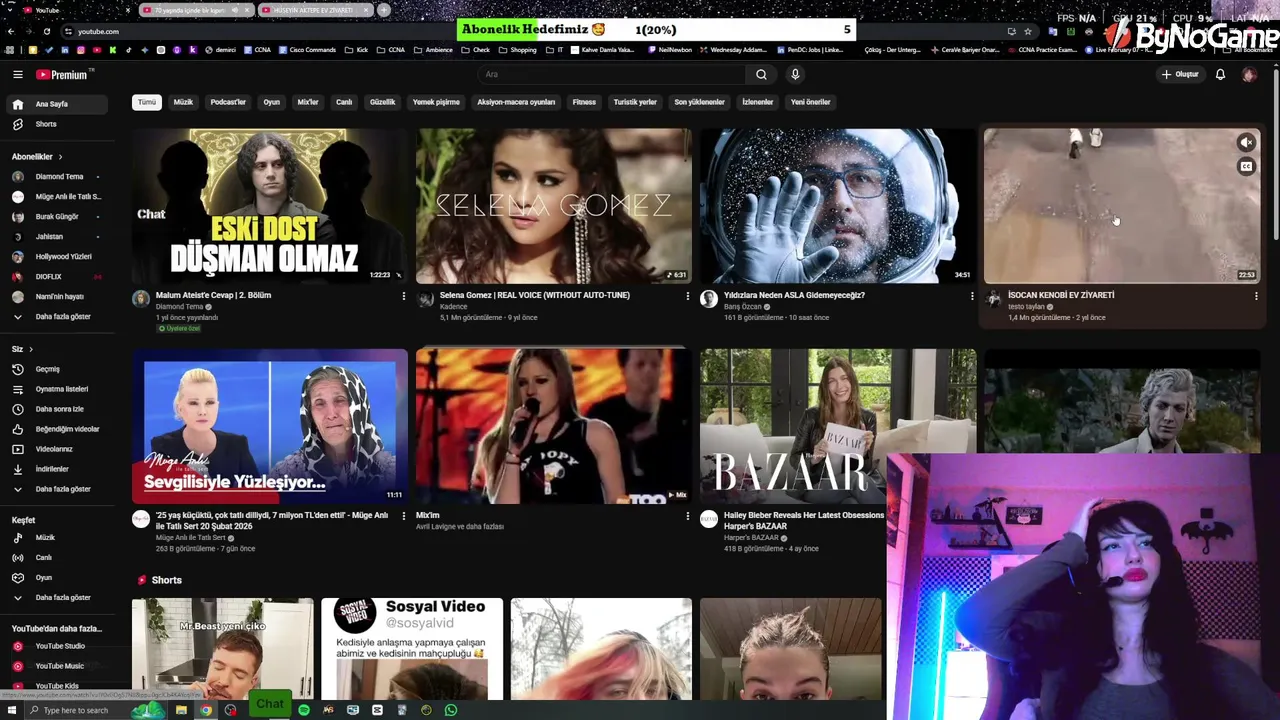Open the Hailey Bieber BAZAAR thumbnail
Screen dimensions: 1280x720
[838, 425]
